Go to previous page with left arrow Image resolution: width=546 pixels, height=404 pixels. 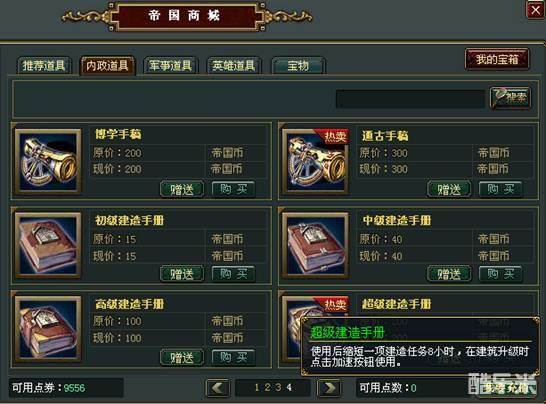[x=218, y=387]
